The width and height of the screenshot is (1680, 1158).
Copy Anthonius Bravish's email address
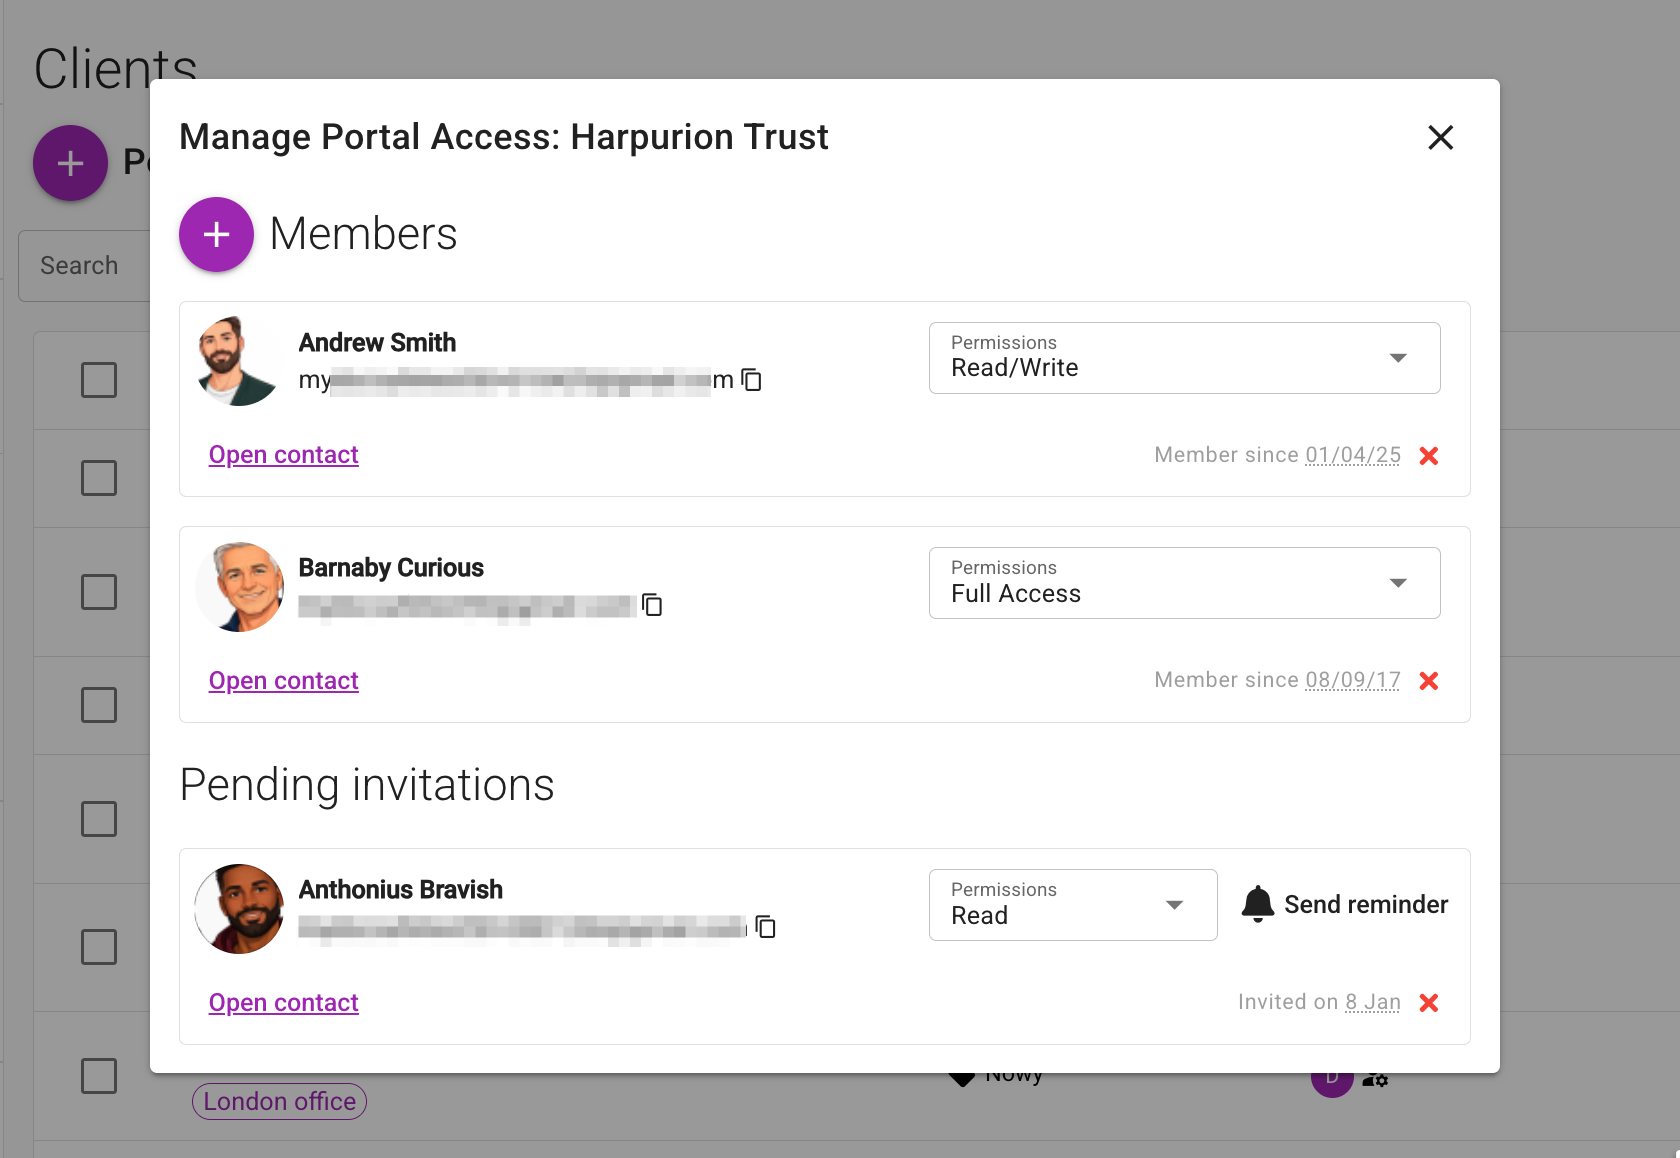tap(765, 928)
